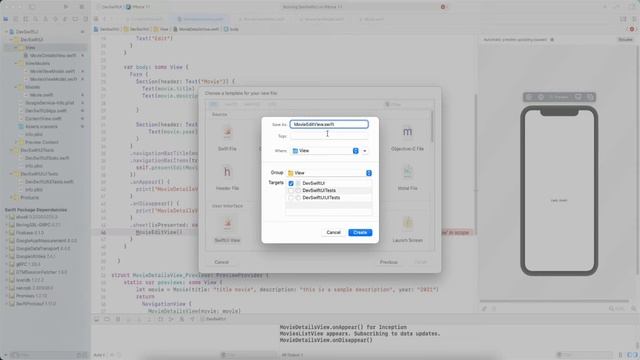The width and height of the screenshot is (640, 360).
Task: Select Movie.swift in navigator
Action: (x=41, y=95)
